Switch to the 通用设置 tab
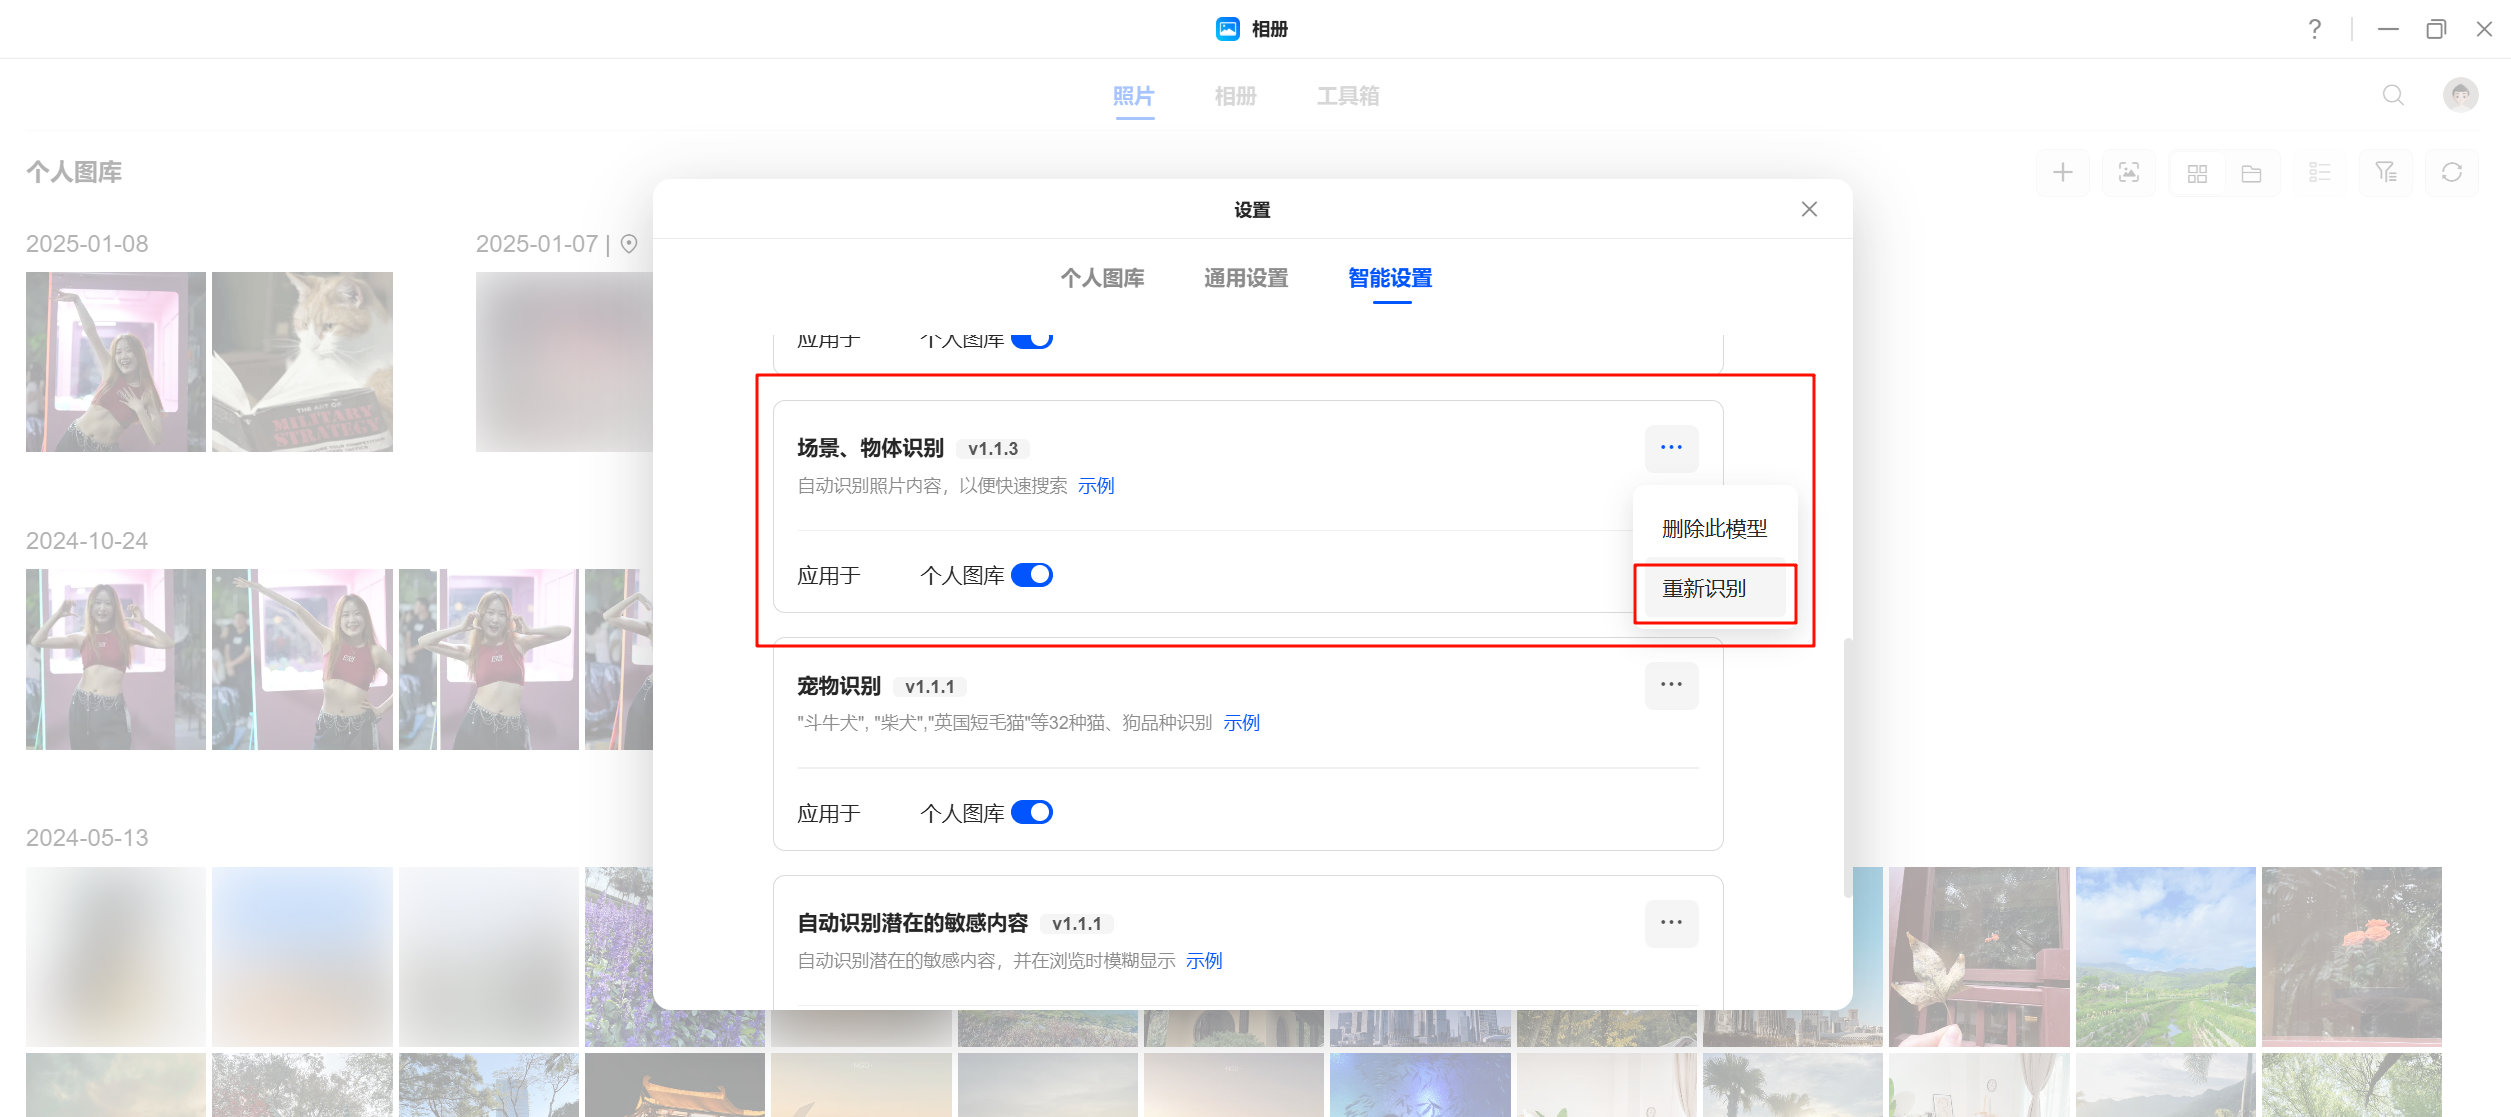Viewport: 2511px width, 1117px height. pyautogui.click(x=1246, y=278)
